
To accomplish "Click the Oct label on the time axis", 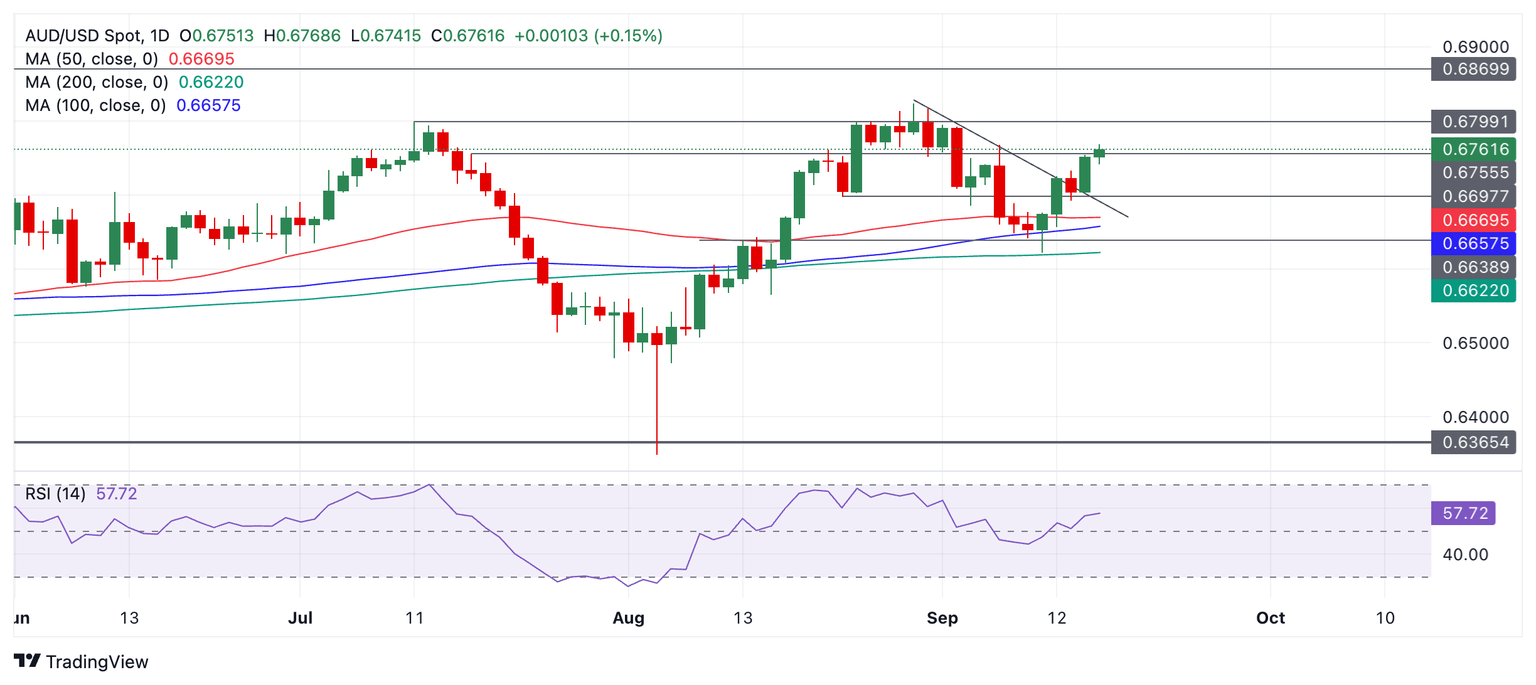I will point(1270,618).
